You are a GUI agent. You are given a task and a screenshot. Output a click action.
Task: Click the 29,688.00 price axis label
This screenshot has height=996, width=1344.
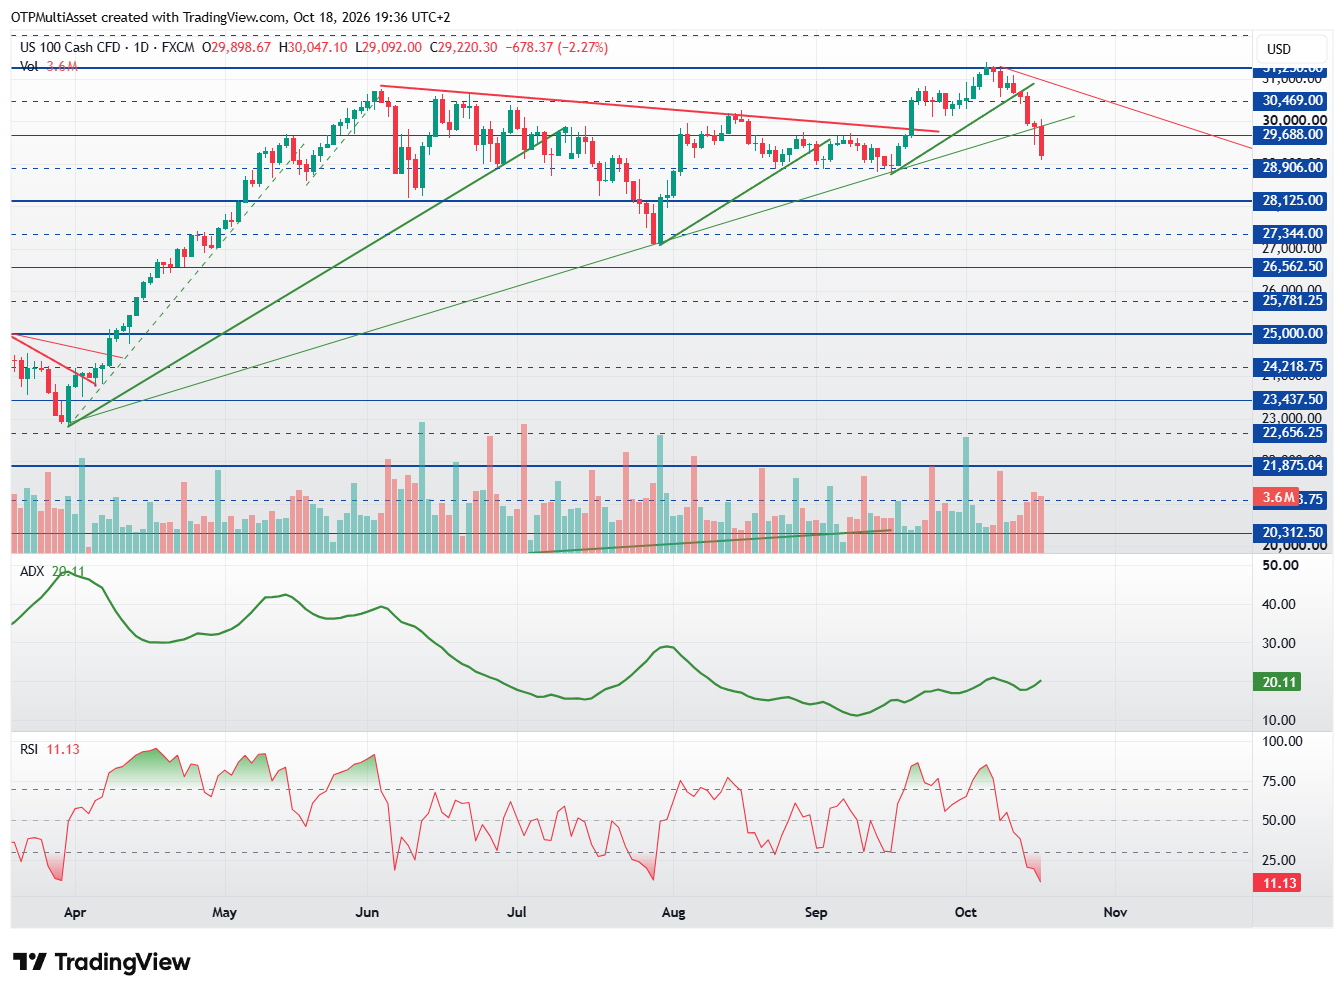pyautogui.click(x=1292, y=135)
